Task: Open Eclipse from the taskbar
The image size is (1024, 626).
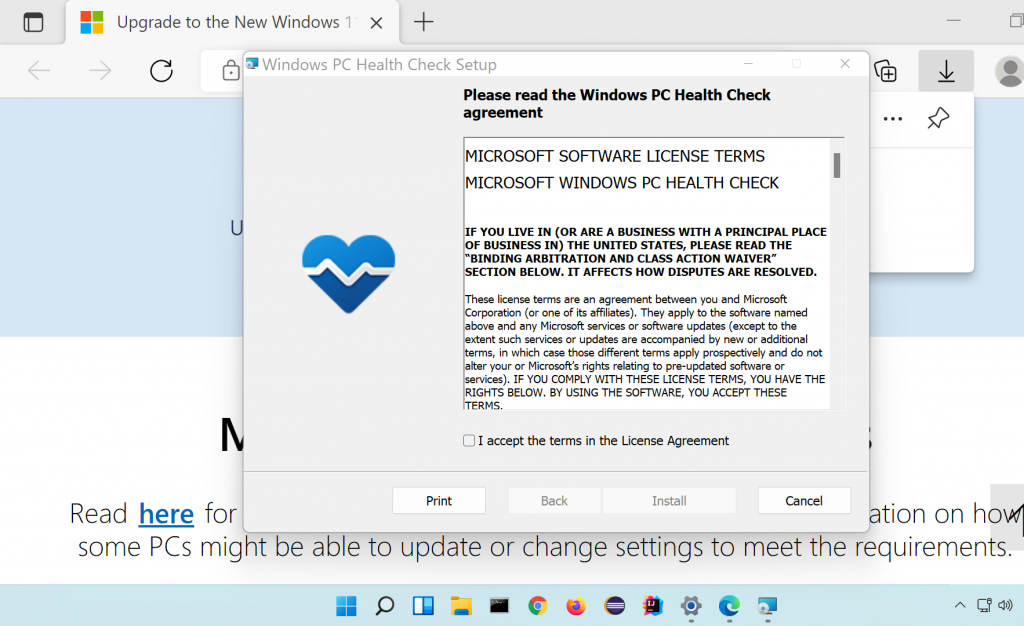Action: pos(614,607)
